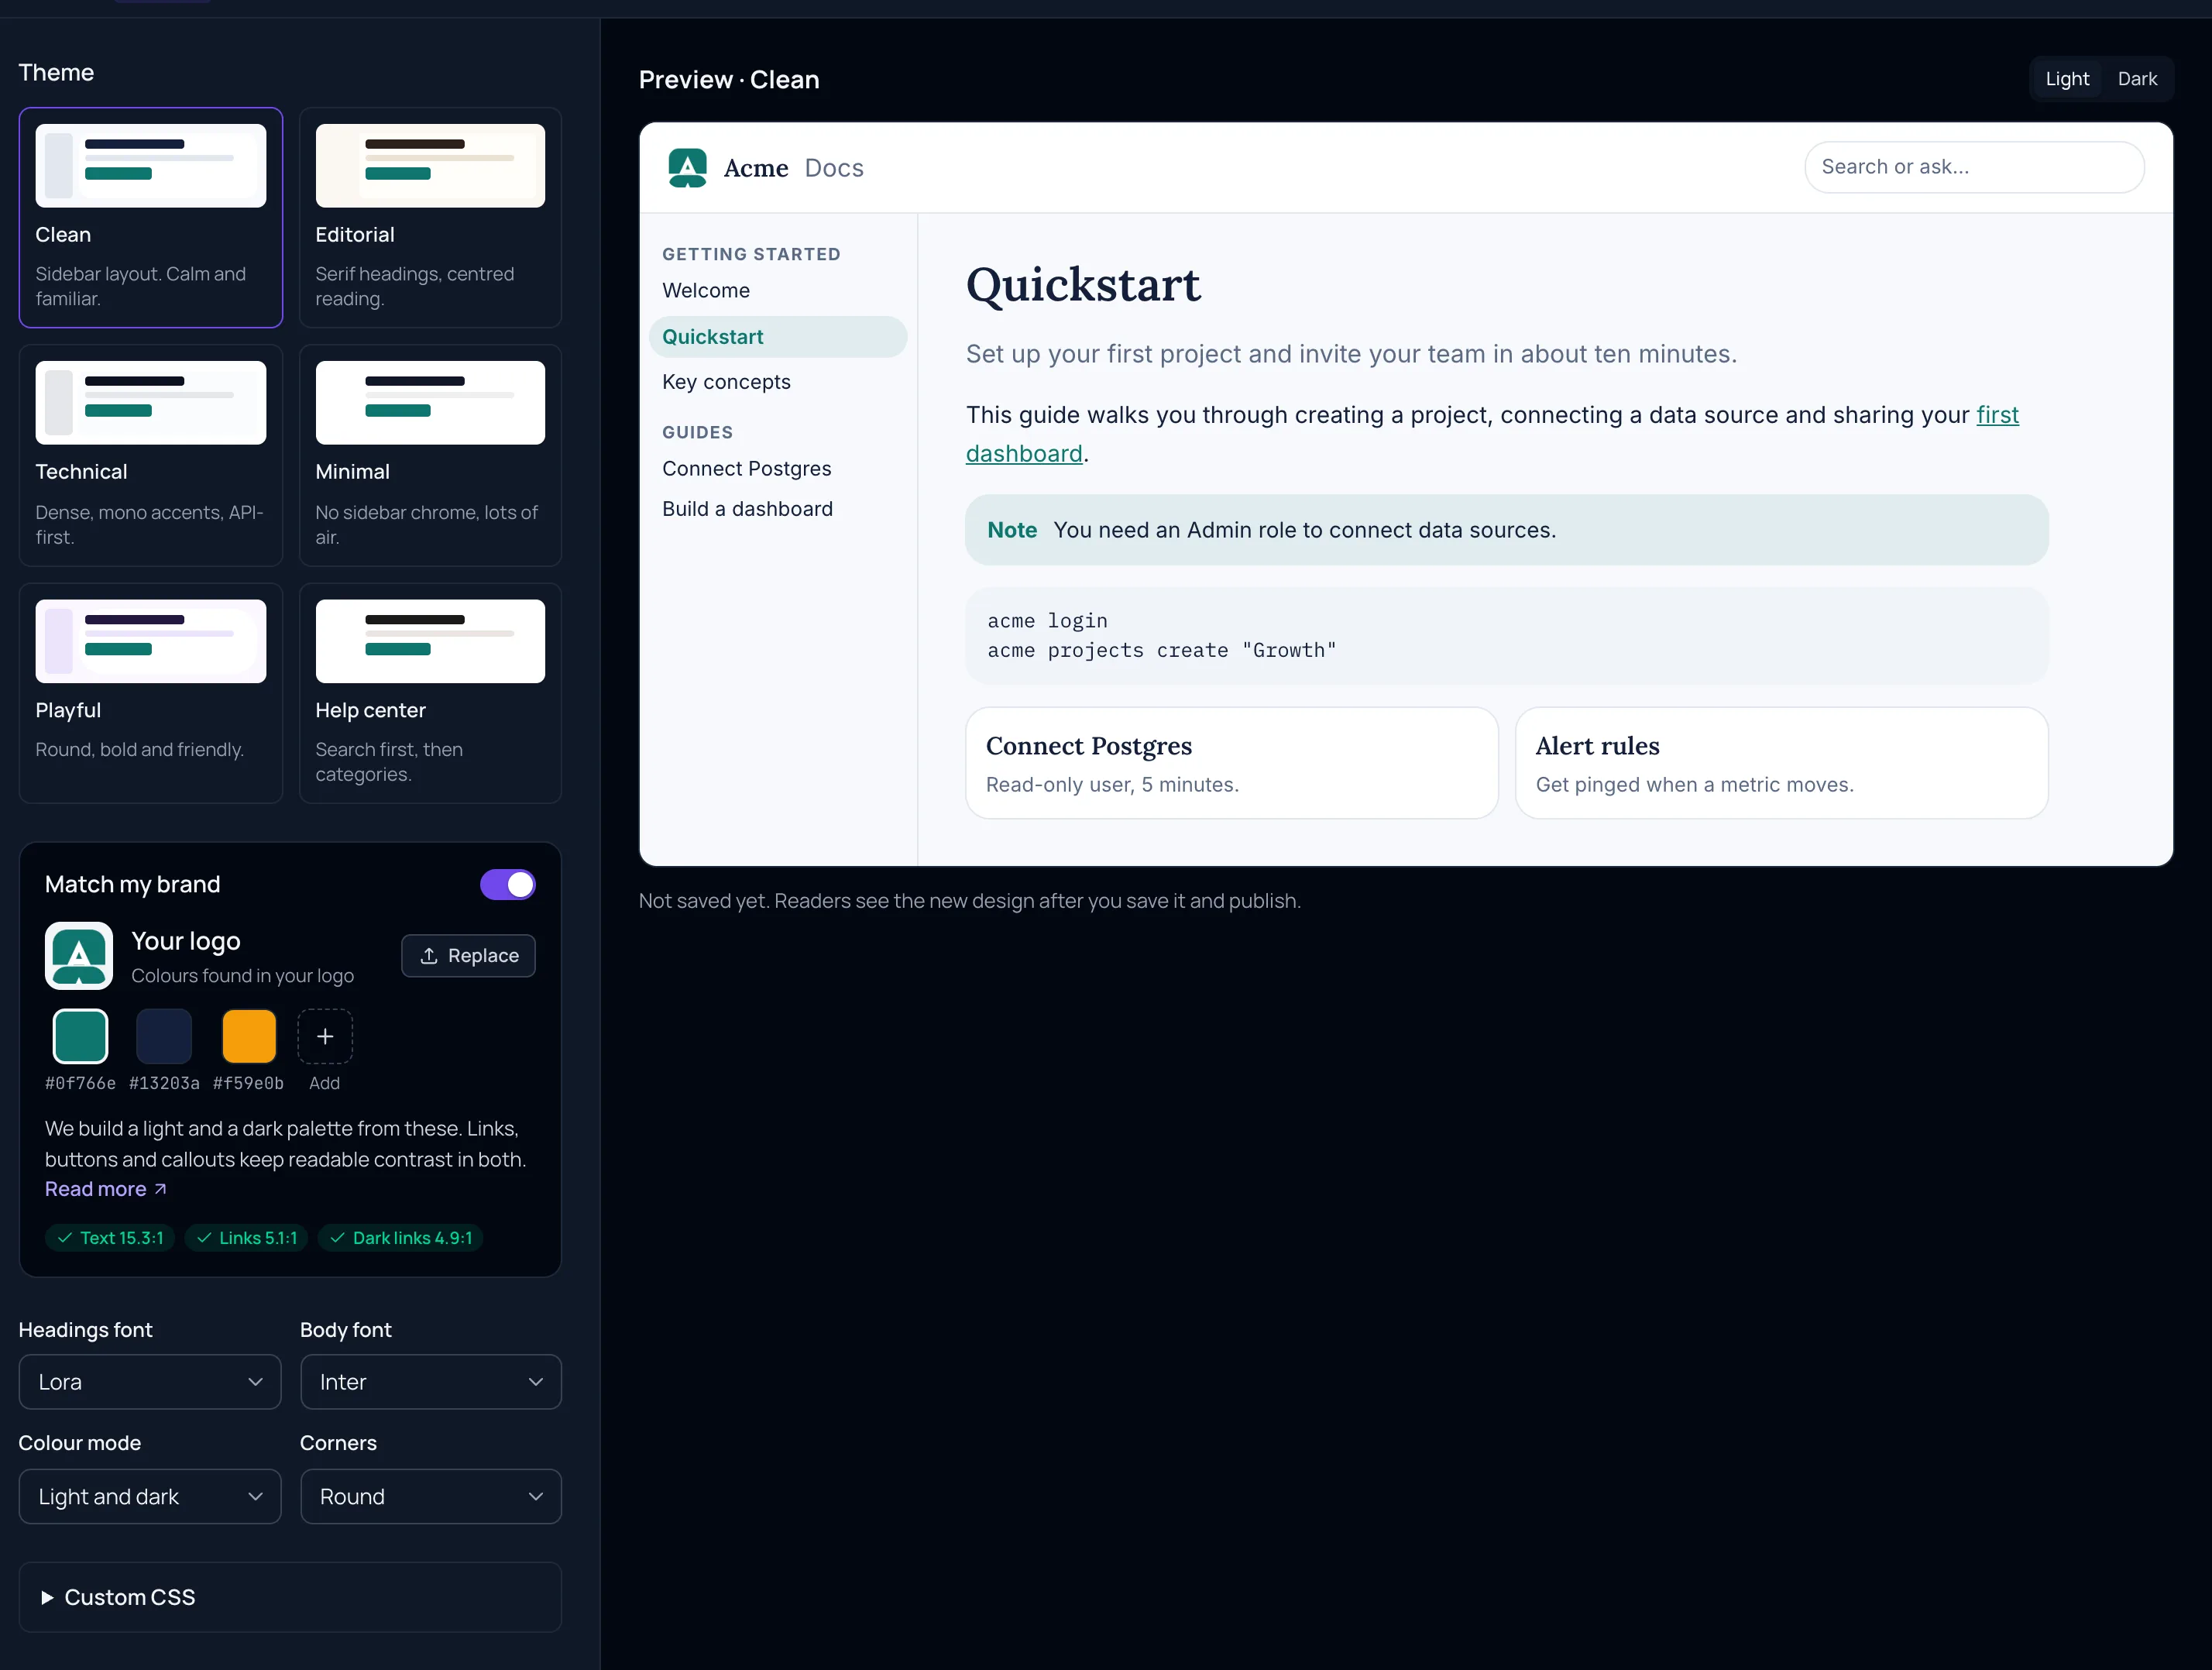Open the Colour mode dropdown
Image resolution: width=2212 pixels, height=1670 pixels.
(150, 1496)
